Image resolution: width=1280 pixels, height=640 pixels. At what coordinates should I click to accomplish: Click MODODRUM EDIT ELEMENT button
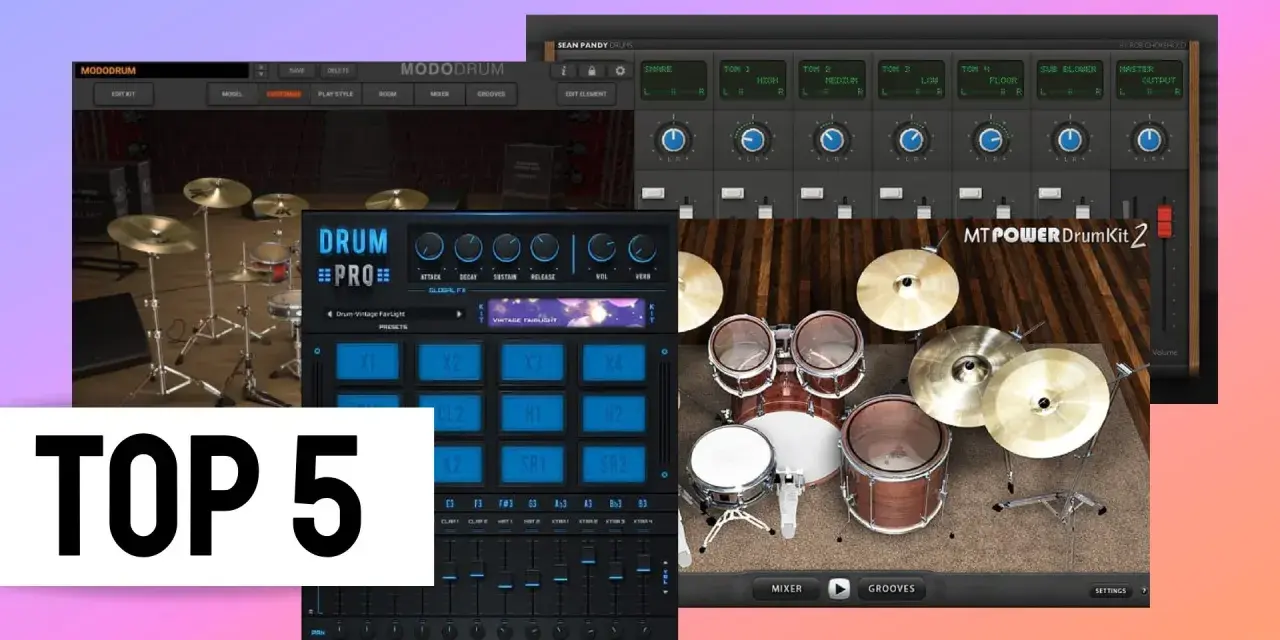pyautogui.click(x=586, y=95)
